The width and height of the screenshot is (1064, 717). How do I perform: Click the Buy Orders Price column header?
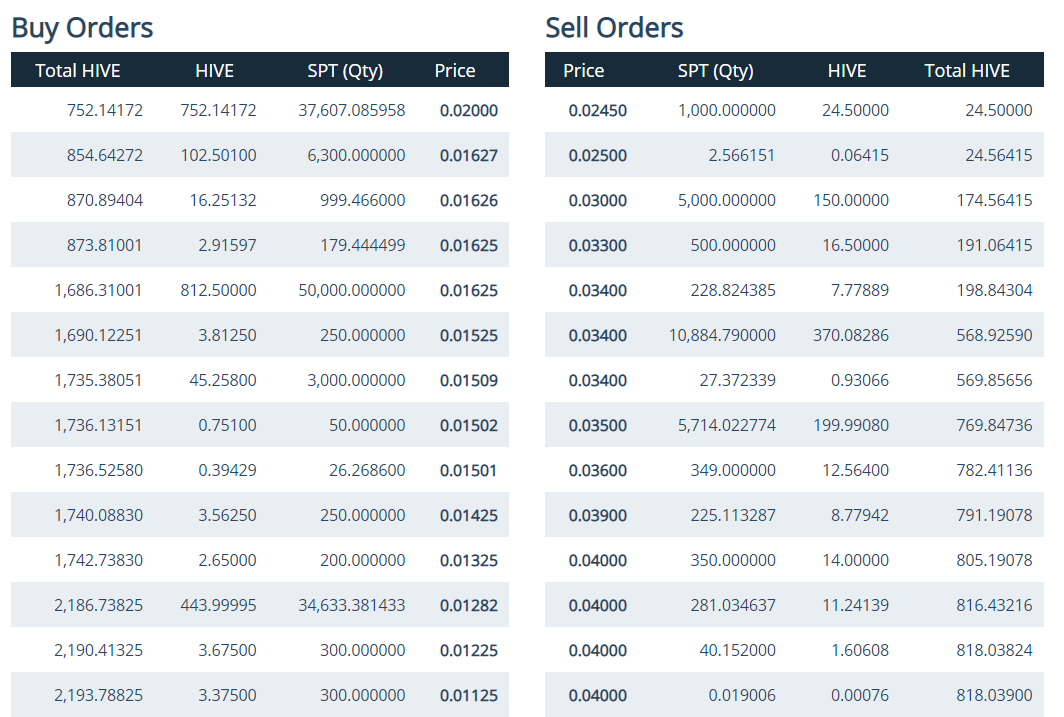tap(455, 71)
